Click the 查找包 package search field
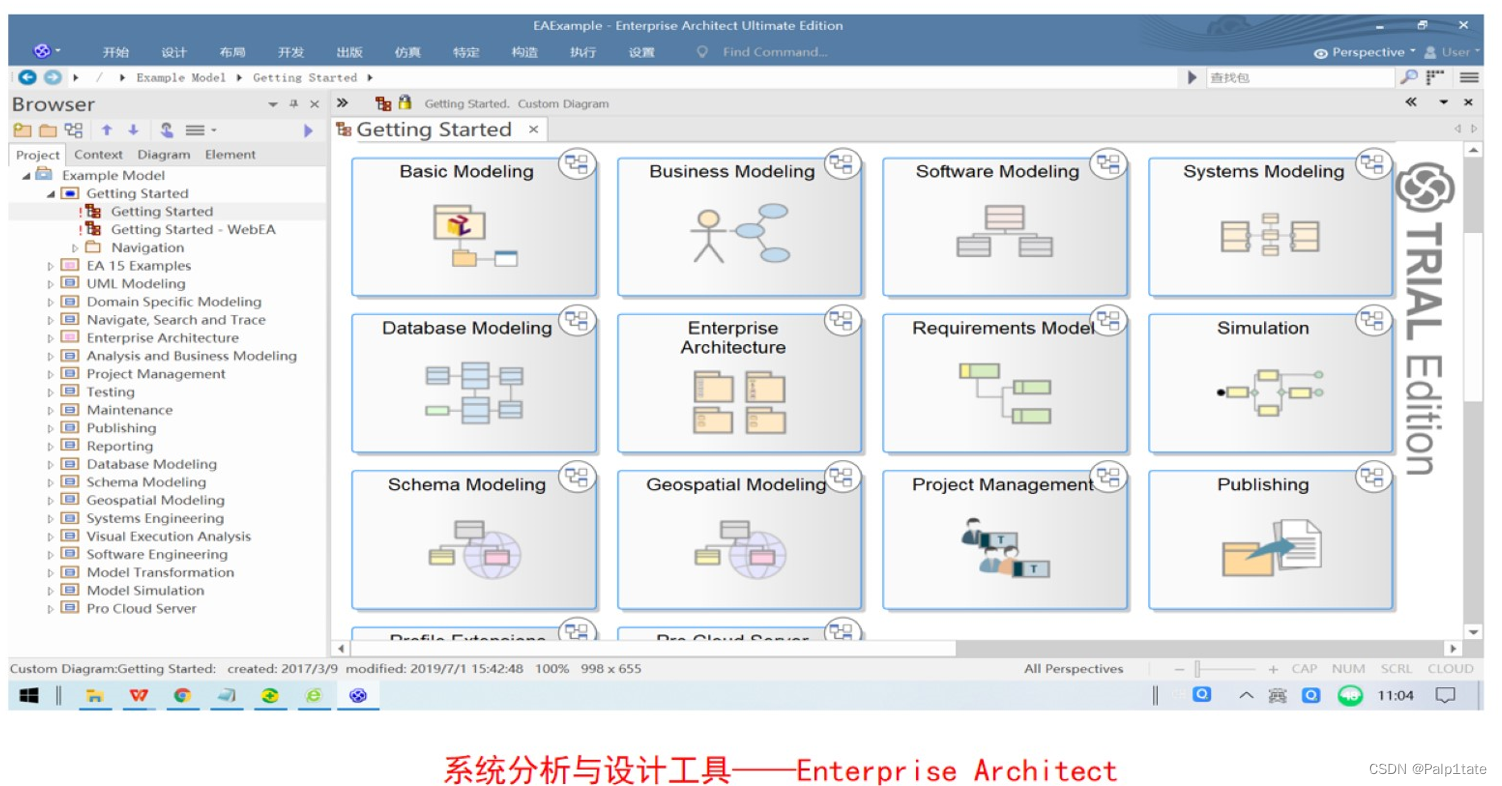This screenshot has height=786, width=1502. pos(1299,77)
